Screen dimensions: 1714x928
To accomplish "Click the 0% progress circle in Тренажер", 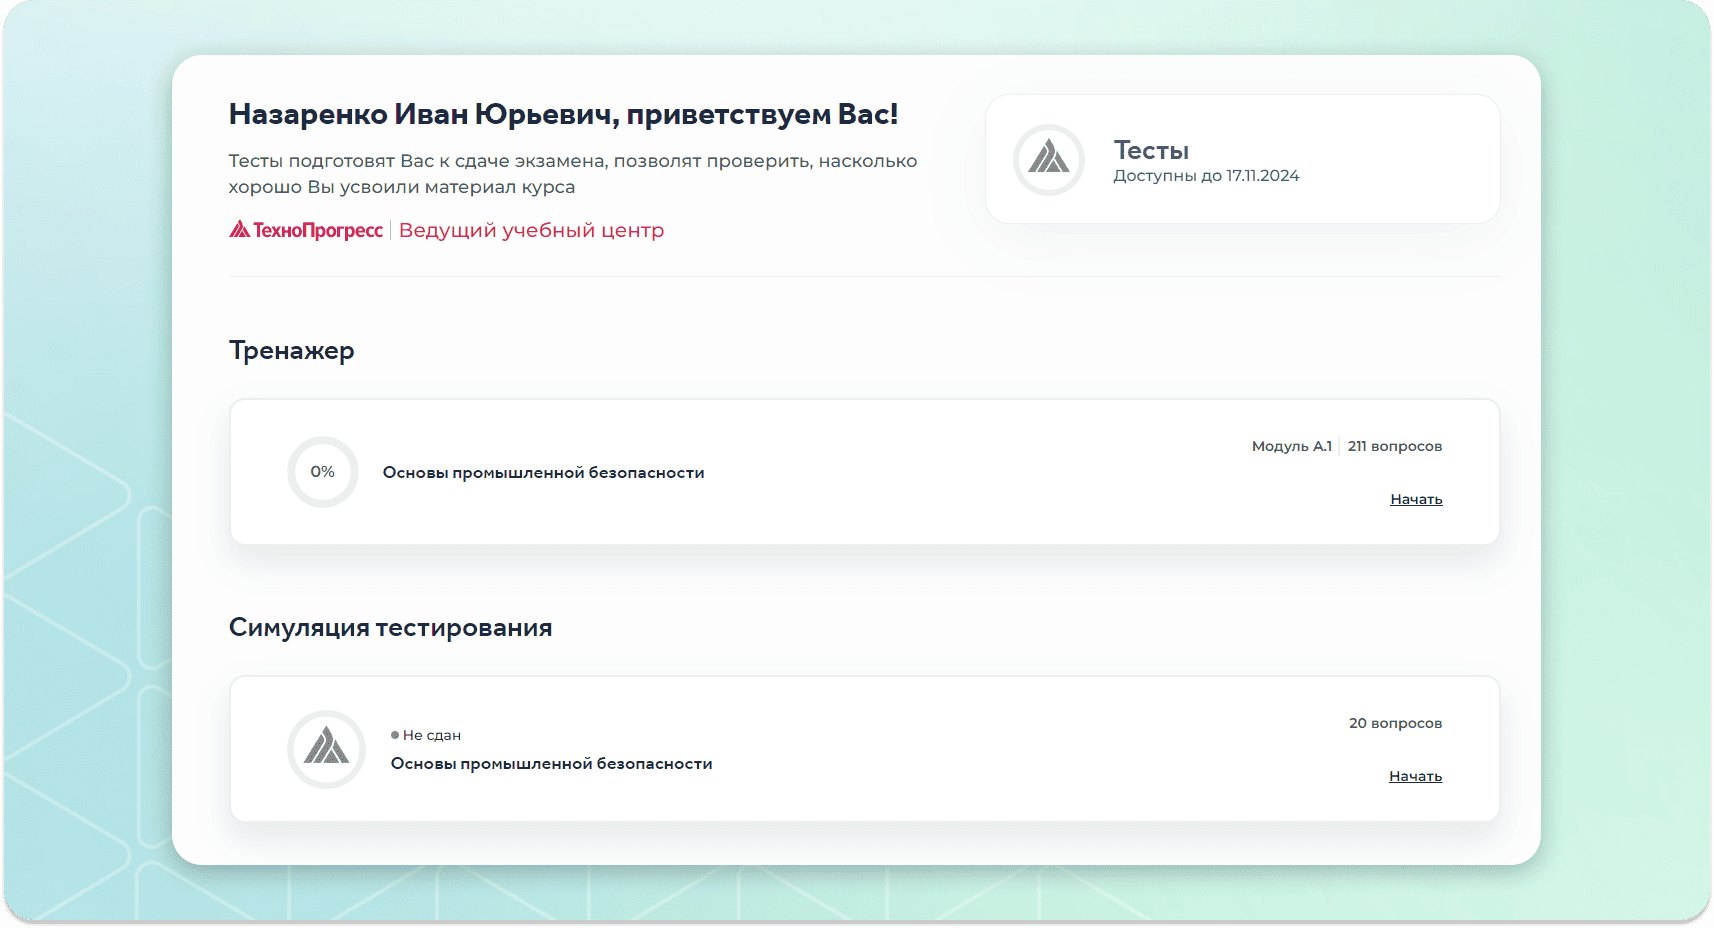I will click(x=322, y=472).
